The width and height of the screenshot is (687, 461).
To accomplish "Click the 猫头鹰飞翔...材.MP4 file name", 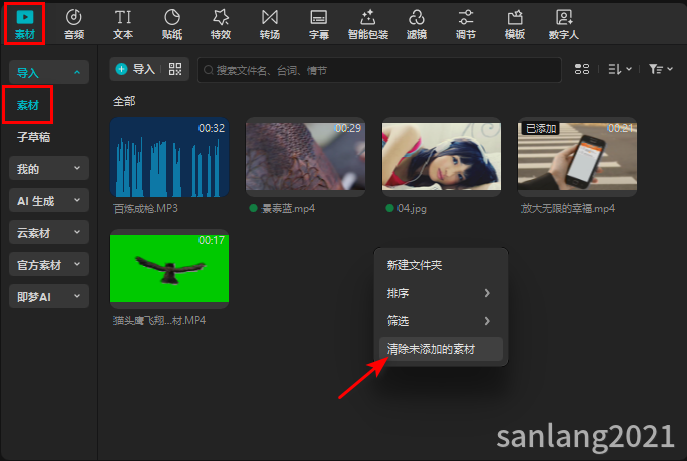I will (159, 320).
